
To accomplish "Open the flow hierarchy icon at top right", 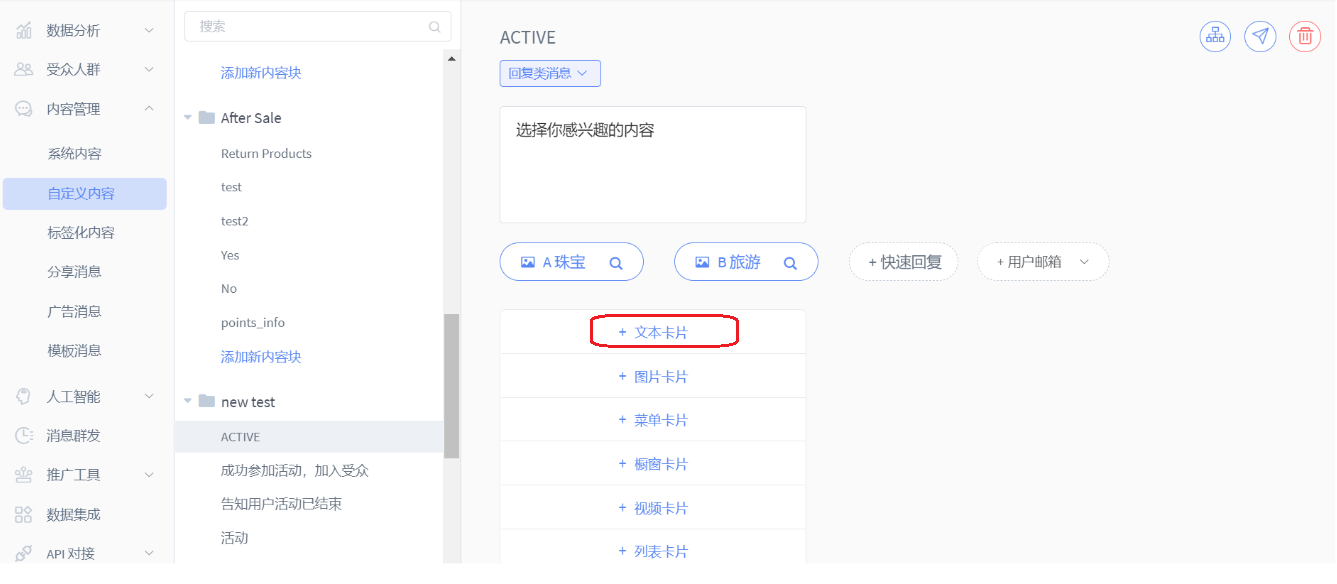I will click(x=1215, y=36).
